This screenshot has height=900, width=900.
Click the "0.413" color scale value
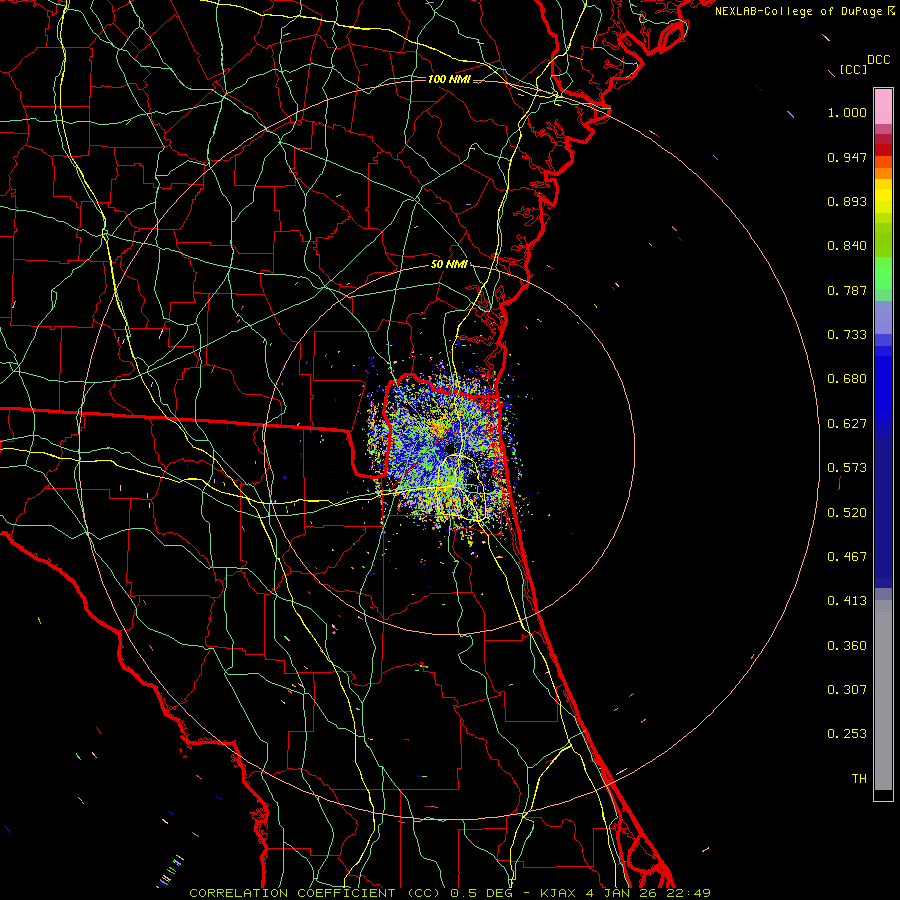tap(847, 601)
